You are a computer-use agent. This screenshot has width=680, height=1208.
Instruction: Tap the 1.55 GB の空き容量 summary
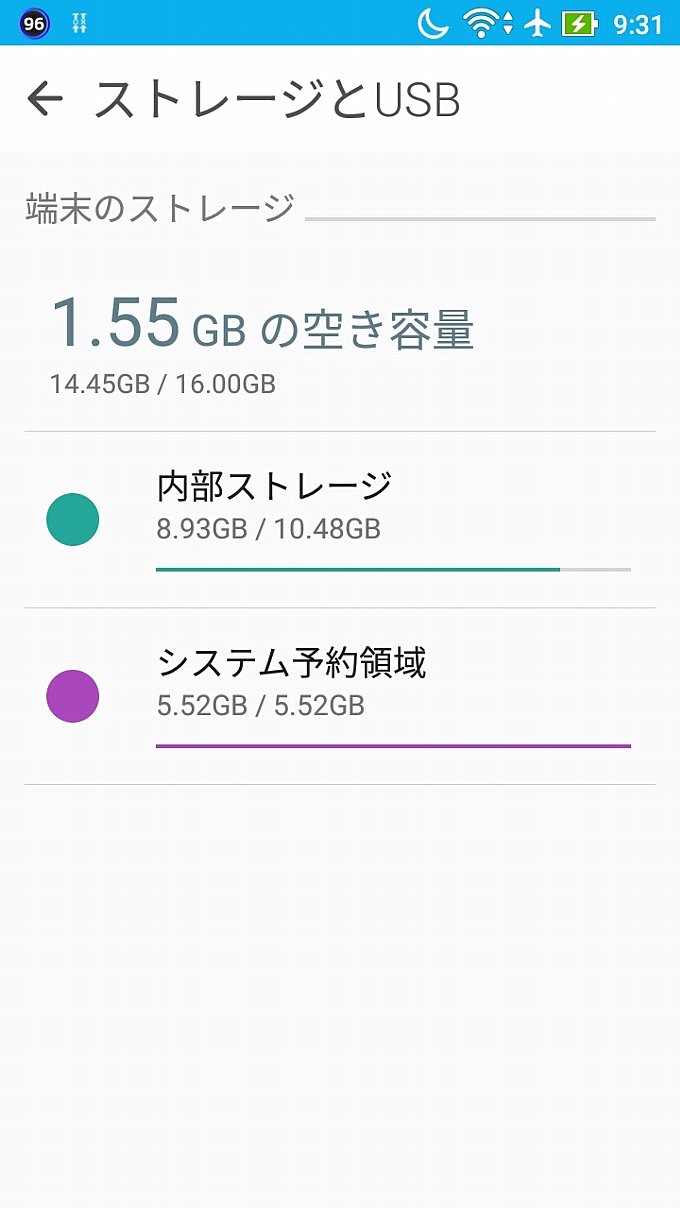coord(262,324)
